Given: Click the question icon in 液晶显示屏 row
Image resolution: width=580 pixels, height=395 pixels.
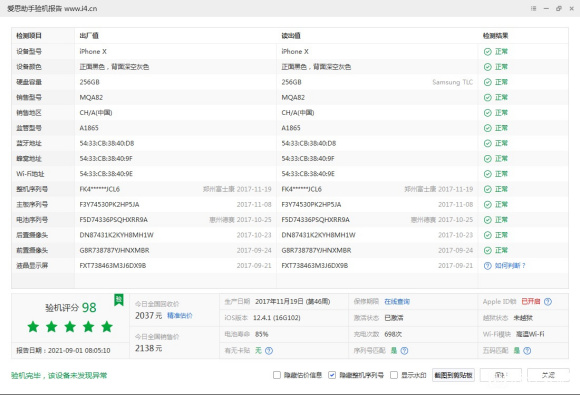Looking at the screenshot, I should pos(488,266).
